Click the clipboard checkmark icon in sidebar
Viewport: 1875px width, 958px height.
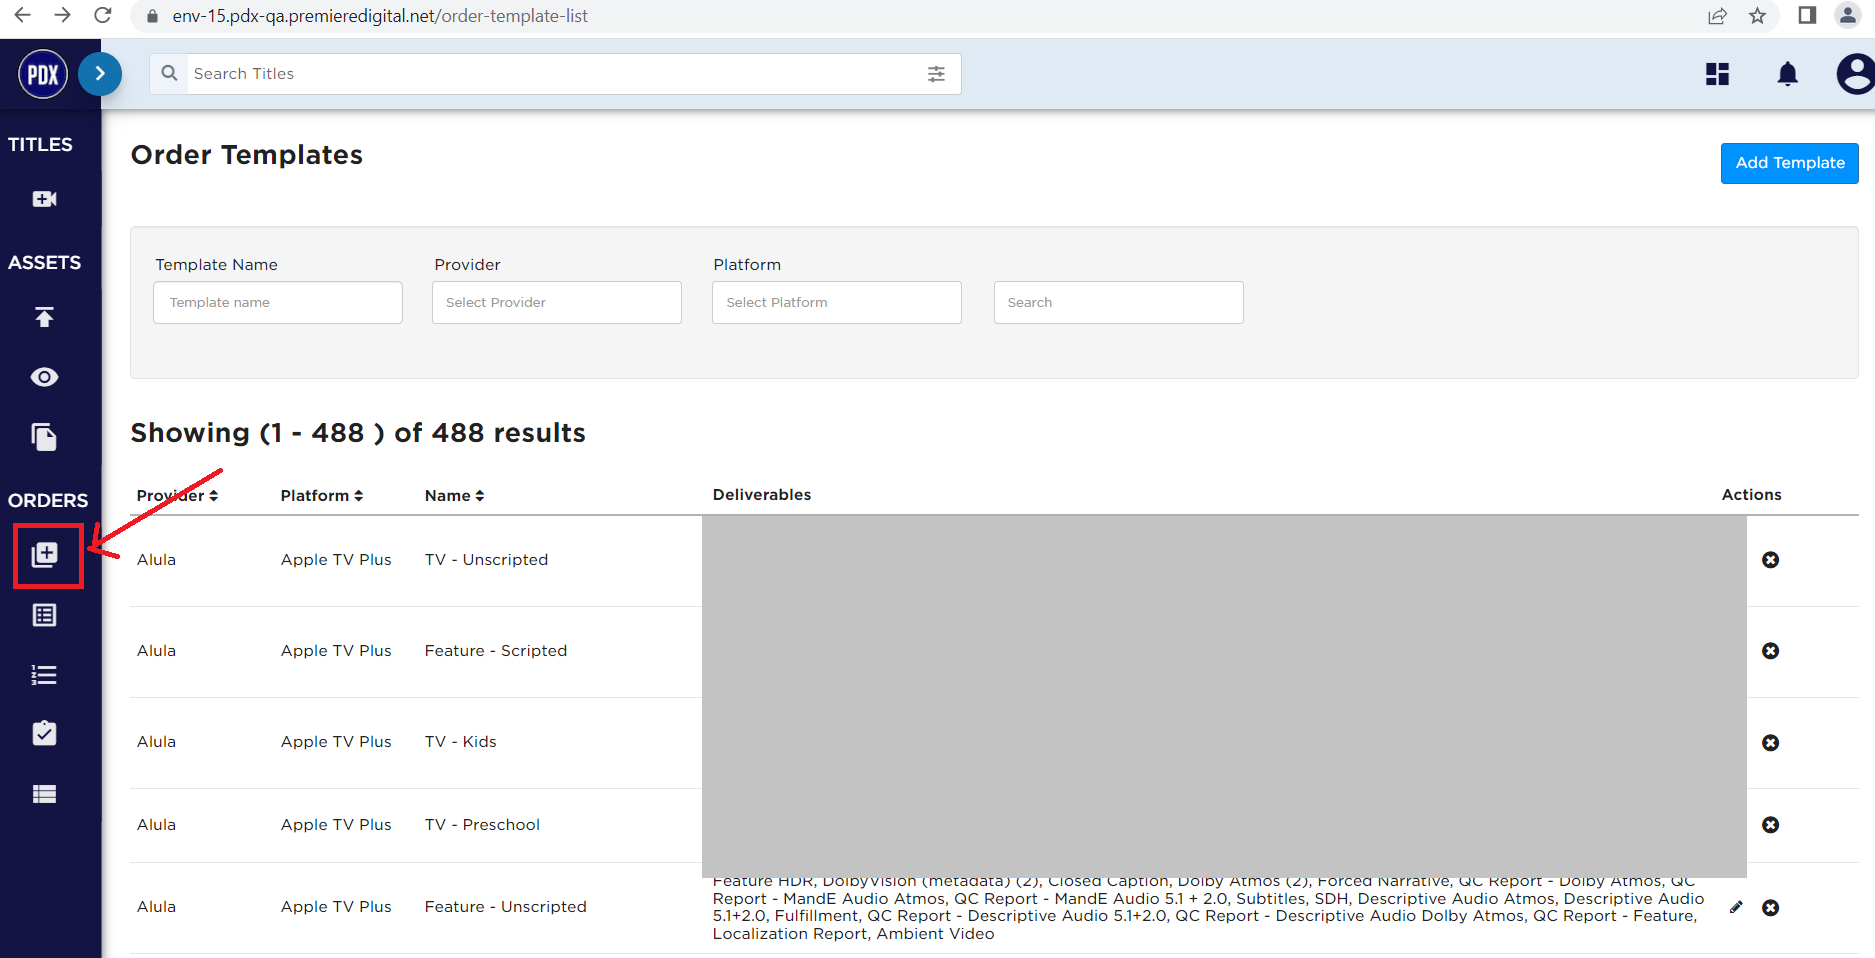pos(44,733)
